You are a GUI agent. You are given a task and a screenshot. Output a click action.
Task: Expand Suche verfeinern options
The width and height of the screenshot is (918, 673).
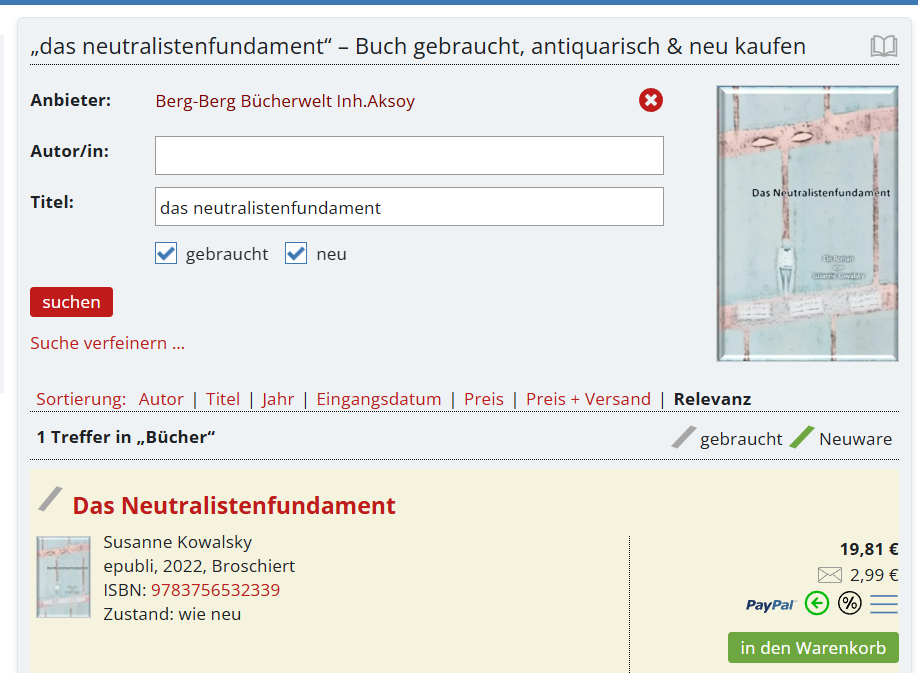107,343
